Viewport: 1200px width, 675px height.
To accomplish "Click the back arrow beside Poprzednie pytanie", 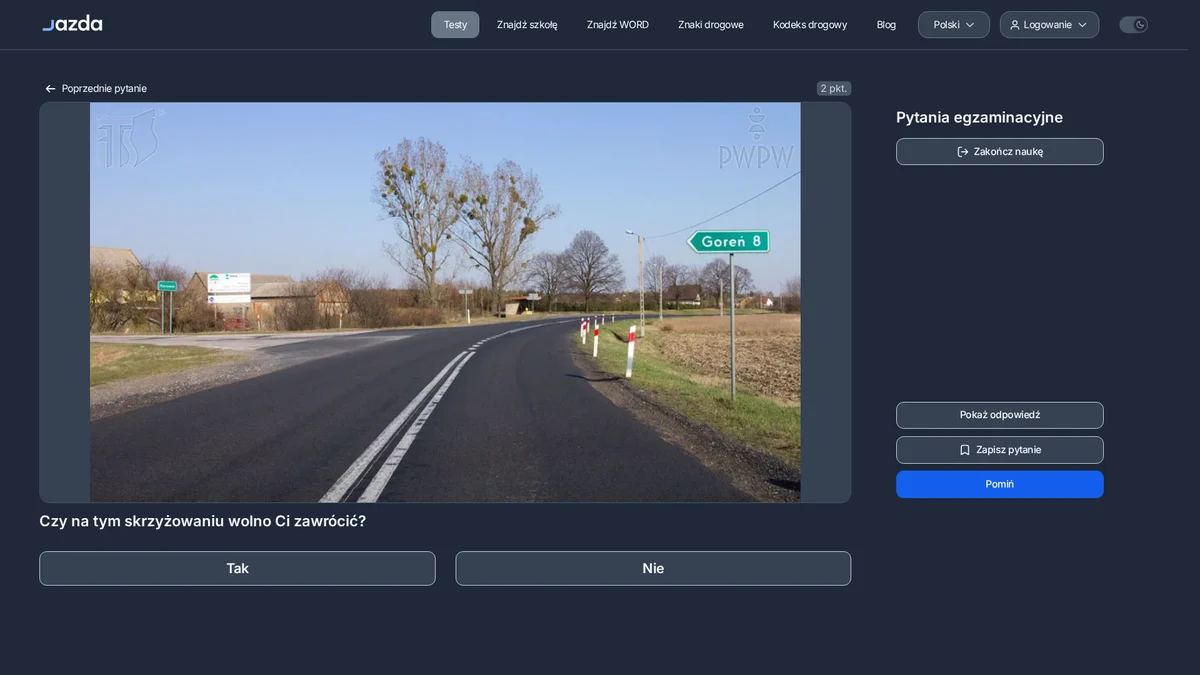I will coord(50,89).
